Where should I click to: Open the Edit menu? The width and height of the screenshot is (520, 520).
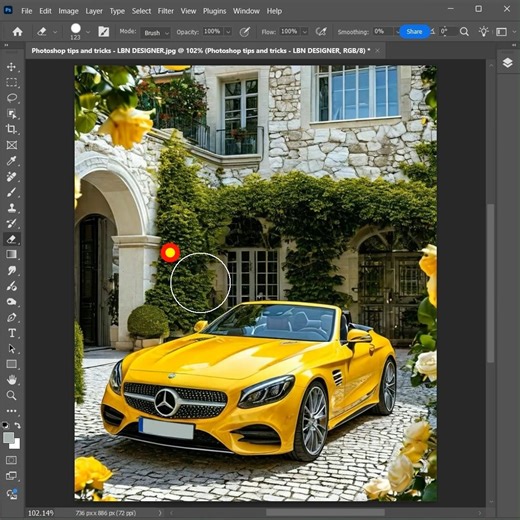tap(45, 11)
